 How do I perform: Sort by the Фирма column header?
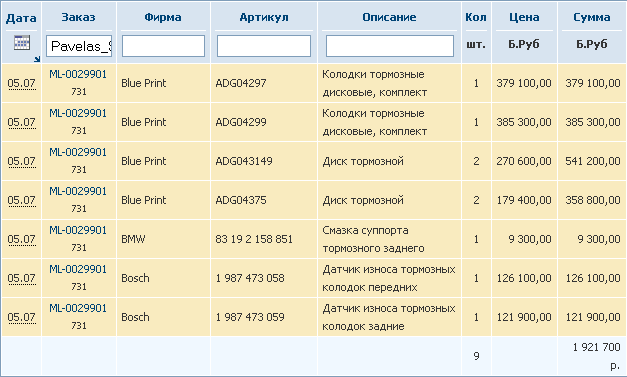click(x=163, y=17)
